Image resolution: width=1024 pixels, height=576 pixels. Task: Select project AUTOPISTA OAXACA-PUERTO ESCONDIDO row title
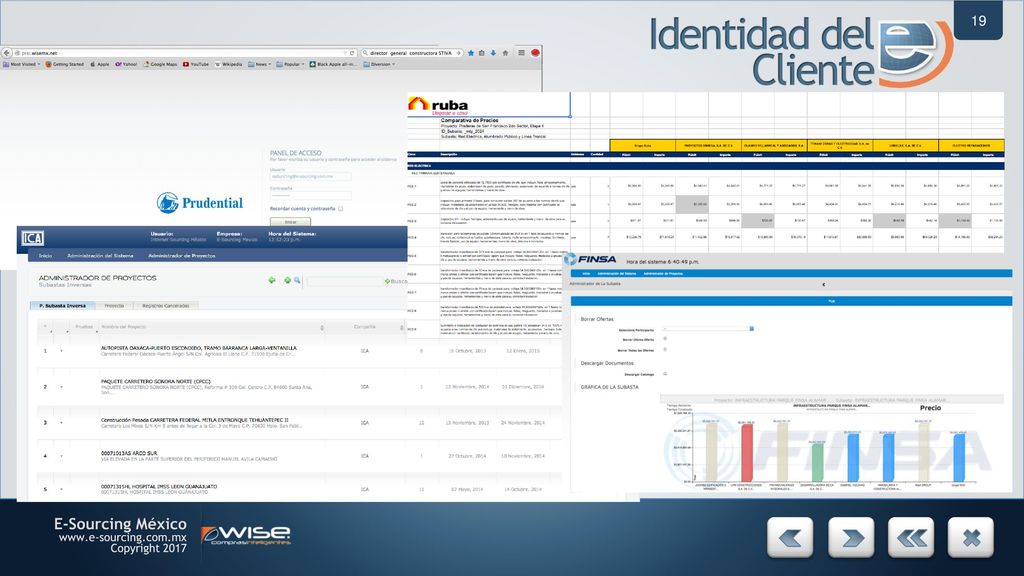pyautogui.click(x=199, y=348)
